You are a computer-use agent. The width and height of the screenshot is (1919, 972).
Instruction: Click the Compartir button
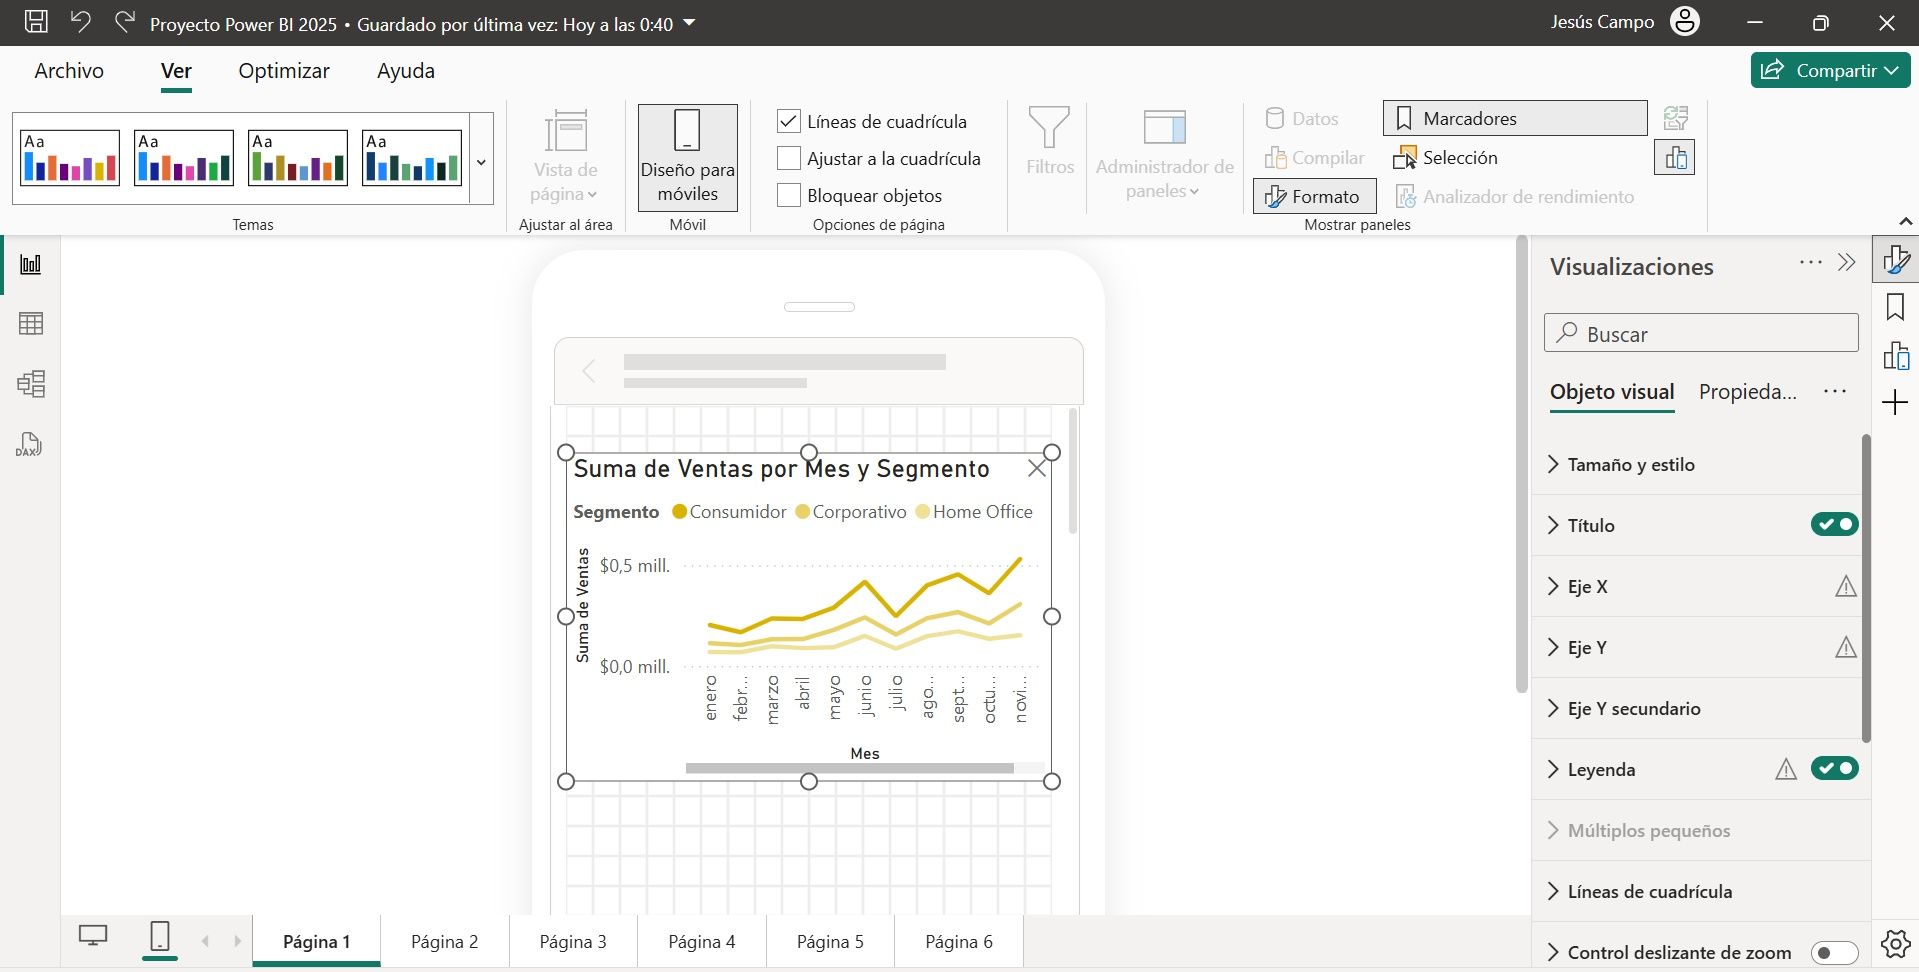pyautogui.click(x=1830, y=70)
